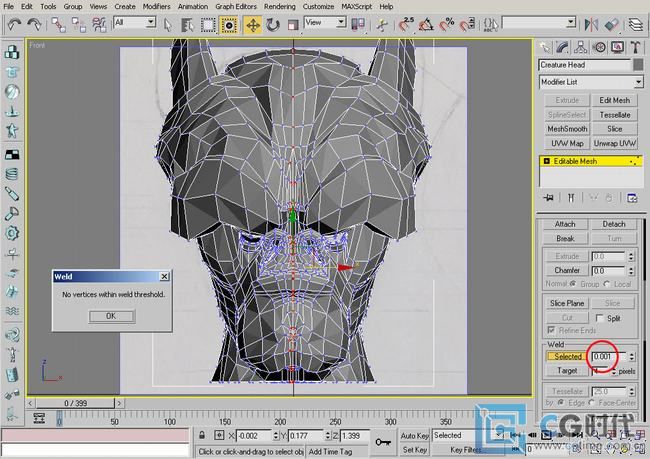Switch to the Create command panel tab
Viewport: 650px width, 459px height.
tap(545, 47)
